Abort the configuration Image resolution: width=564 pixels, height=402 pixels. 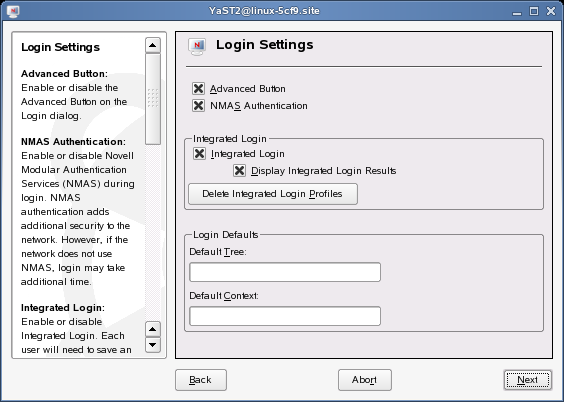point(364,380)
